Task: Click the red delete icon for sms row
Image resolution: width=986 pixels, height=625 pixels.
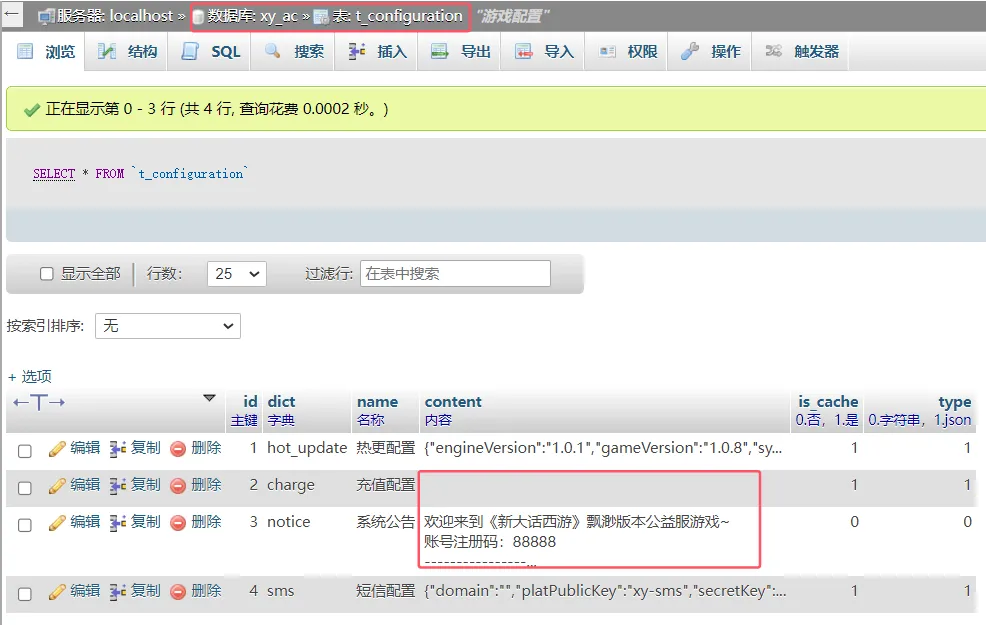Action: [x=178, y=591]
